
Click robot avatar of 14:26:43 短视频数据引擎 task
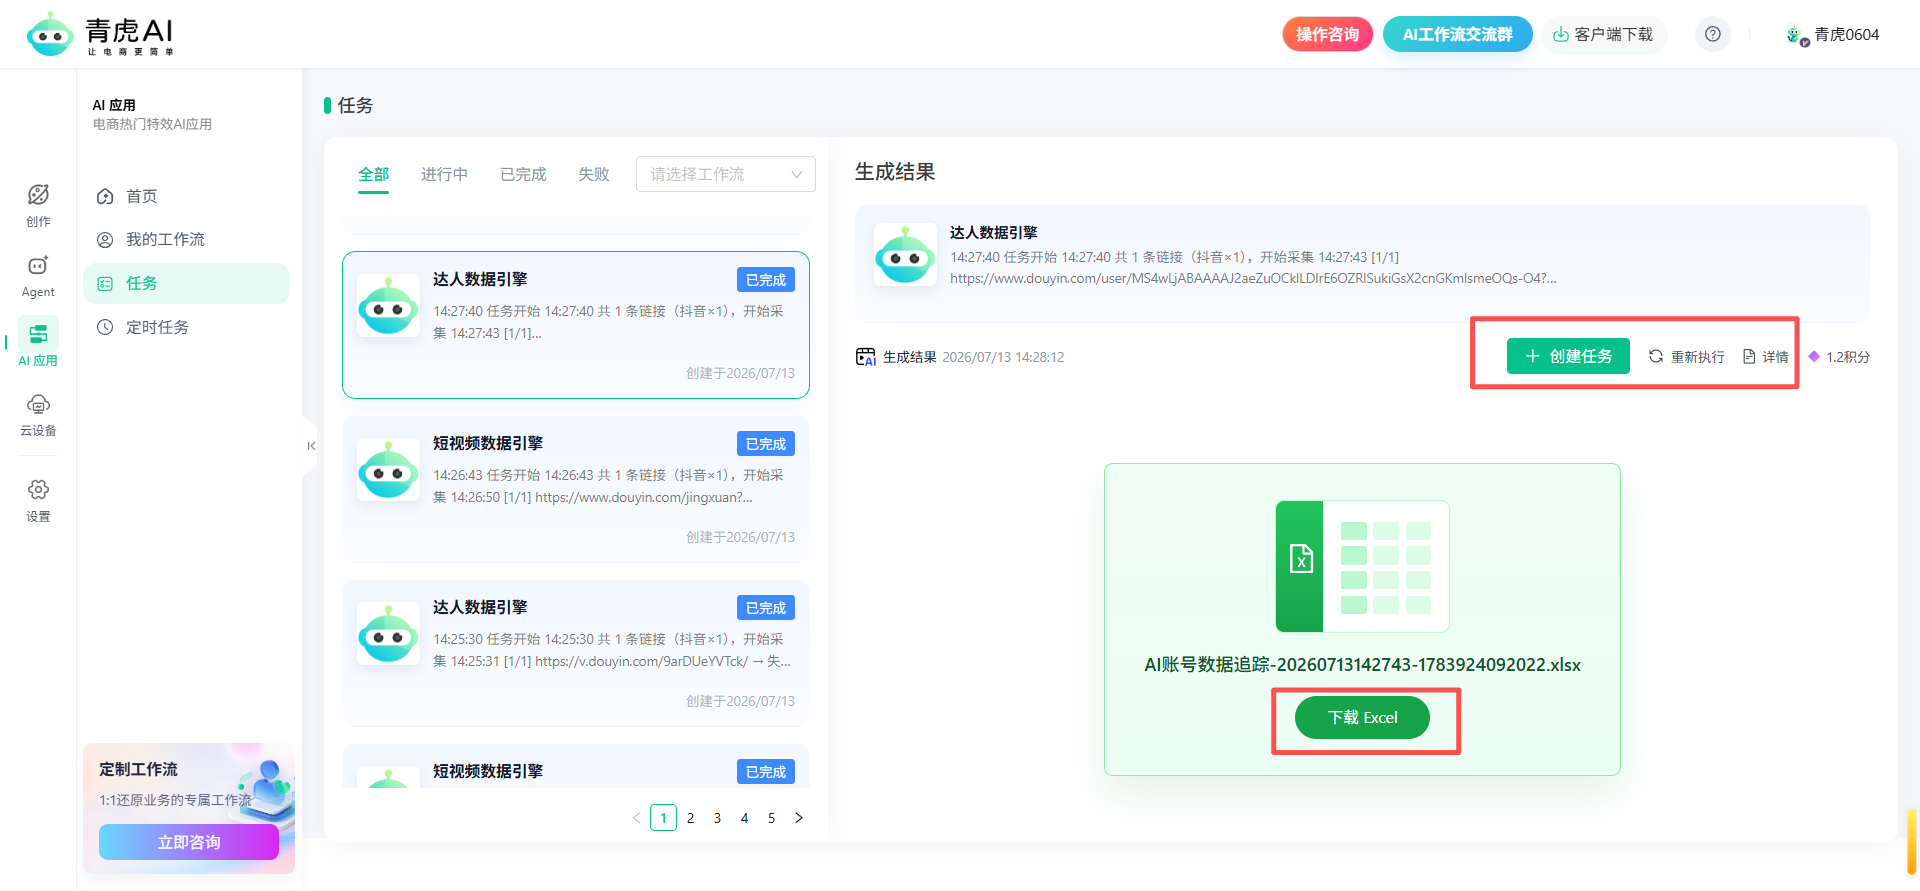click(388, 469)
